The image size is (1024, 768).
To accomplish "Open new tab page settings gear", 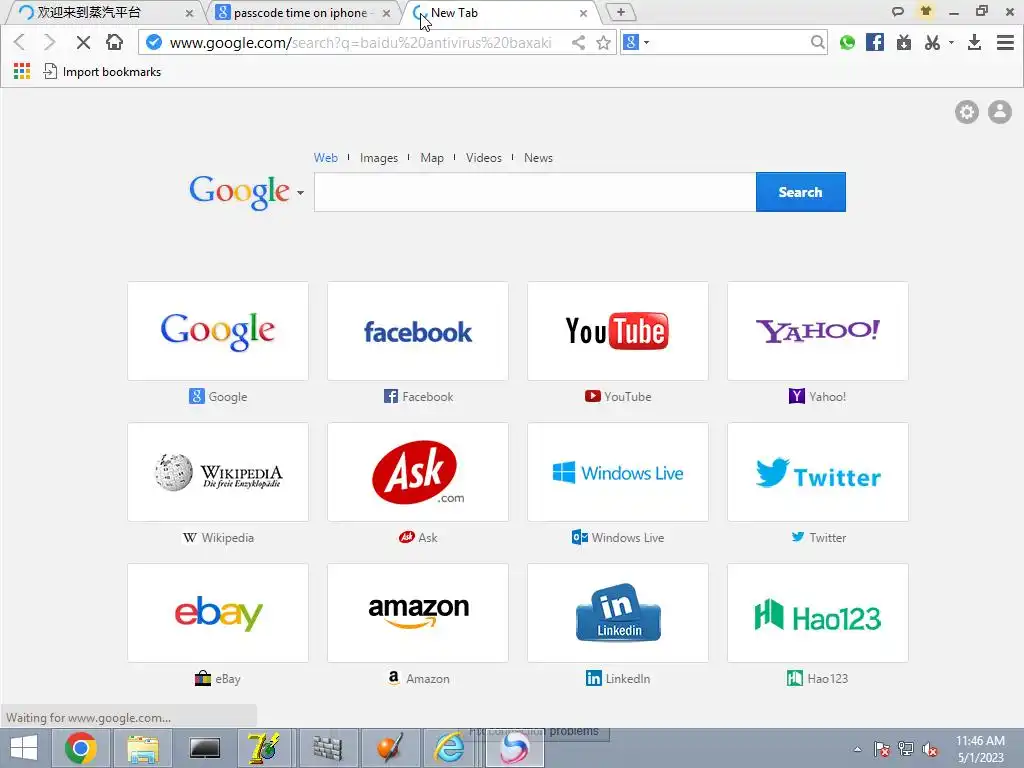I will [967, 112].
